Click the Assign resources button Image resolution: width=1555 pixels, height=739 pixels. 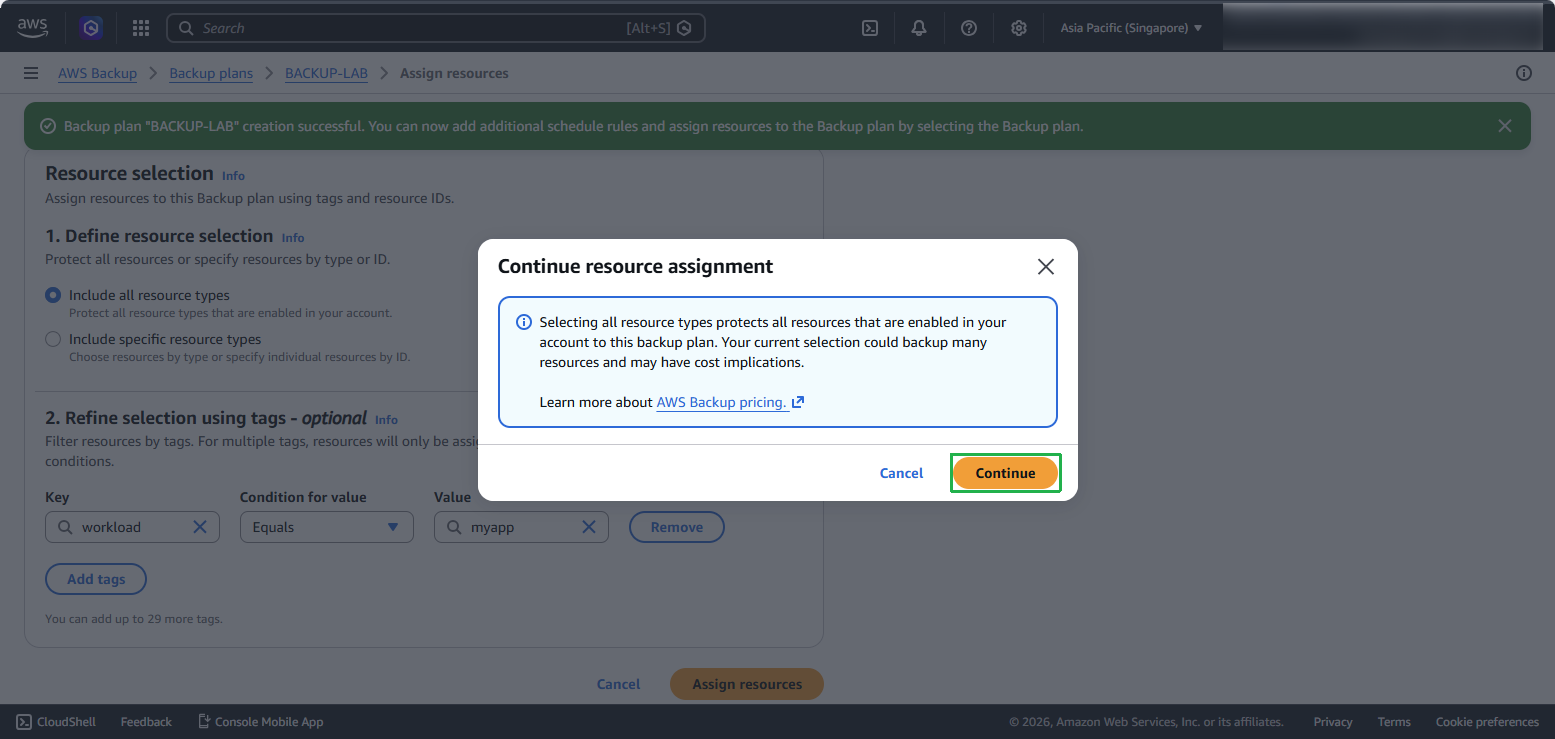pyautogui.click(x=747, y=684)
